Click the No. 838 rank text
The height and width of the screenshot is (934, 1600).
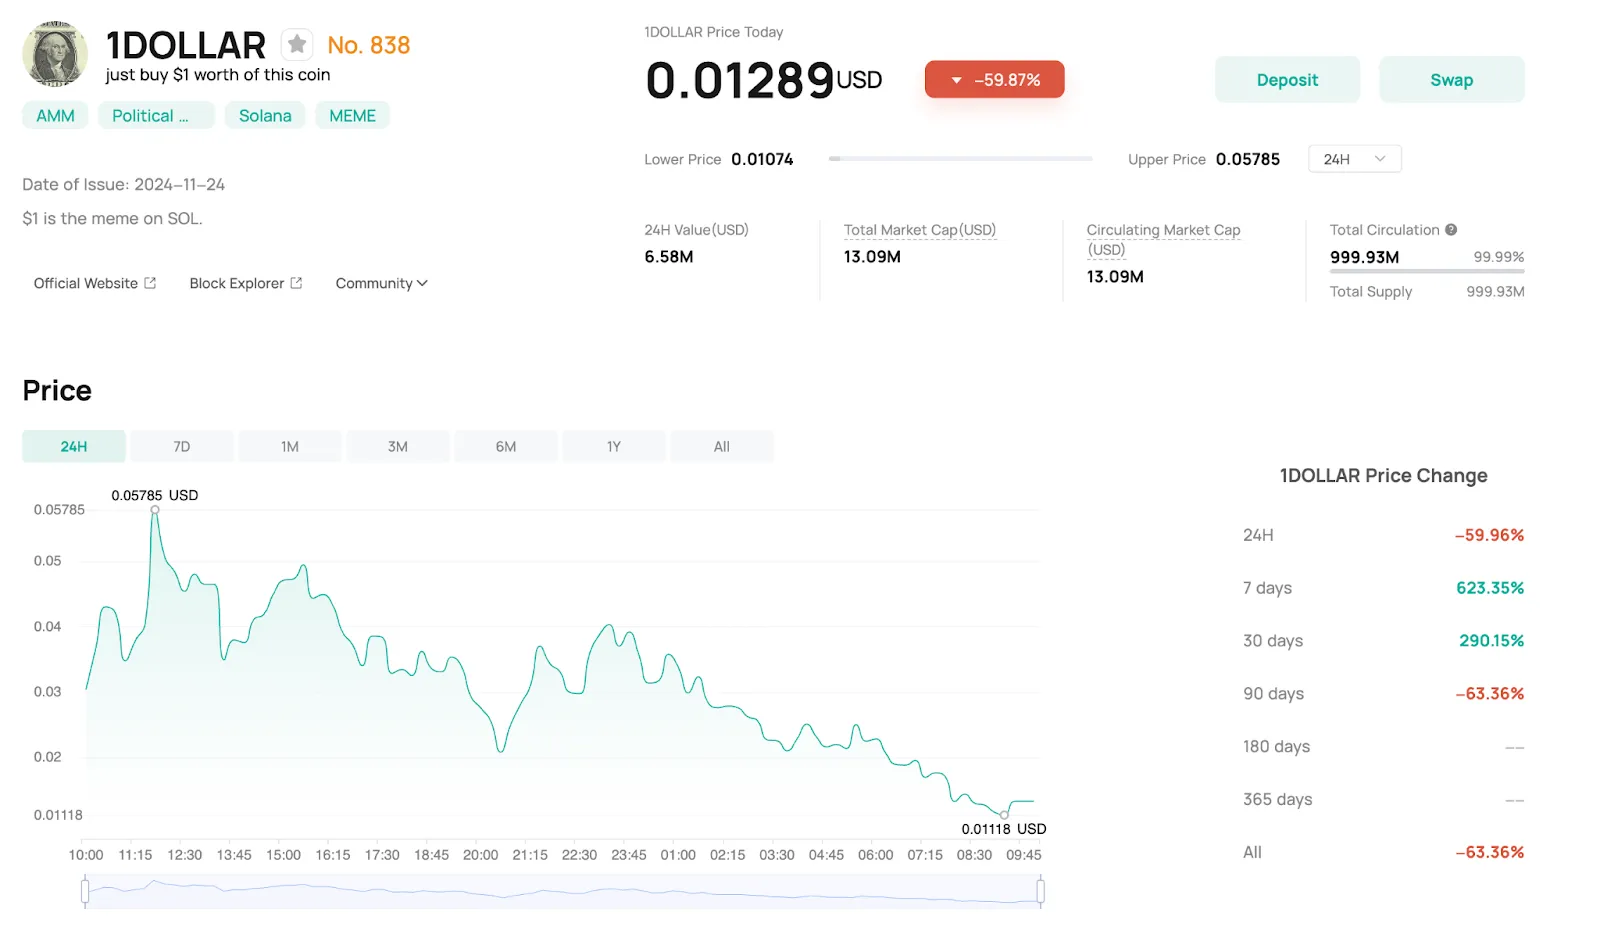pyautogui.click(x=369, y=45)
